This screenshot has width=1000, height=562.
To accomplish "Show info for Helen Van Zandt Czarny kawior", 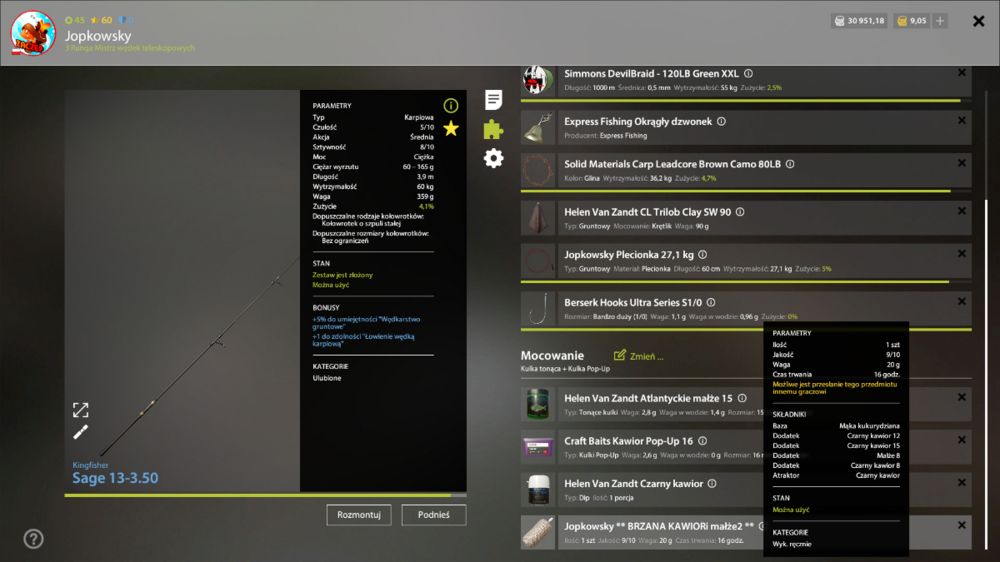I will point(711,484).
